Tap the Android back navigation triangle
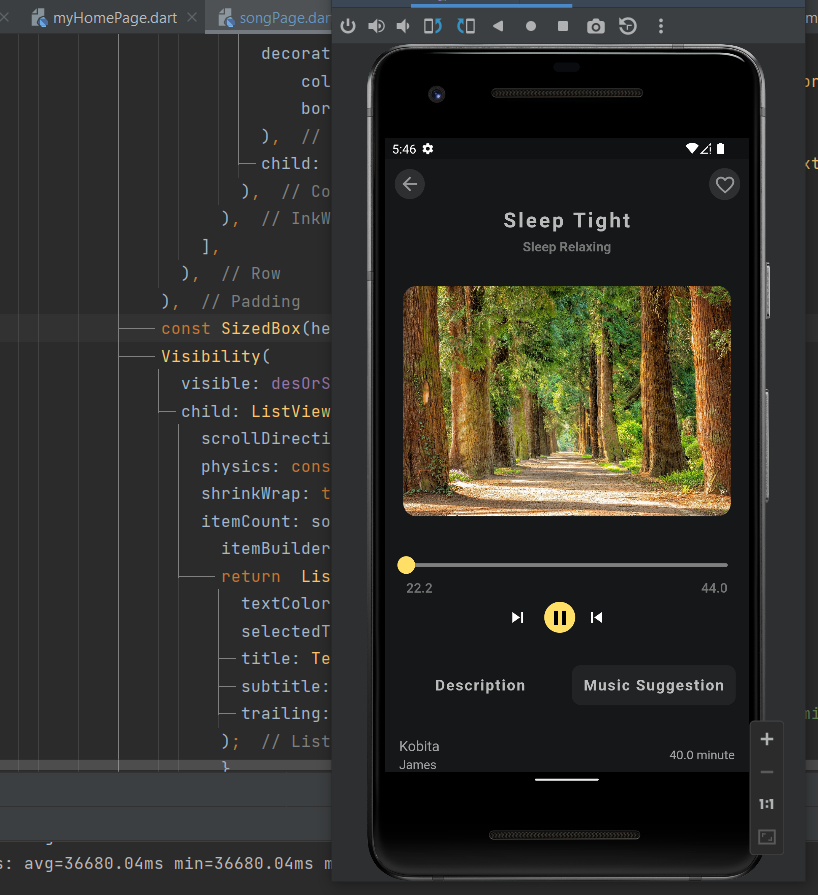This screenshot has width=818, height=895. (496, 26)
